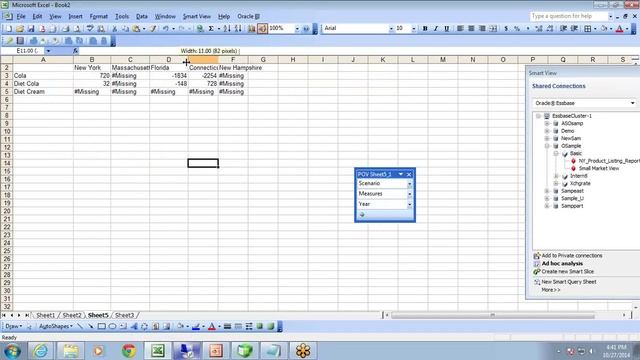Open the font size dropdown
Screen dimensions: 640x360
413,29
